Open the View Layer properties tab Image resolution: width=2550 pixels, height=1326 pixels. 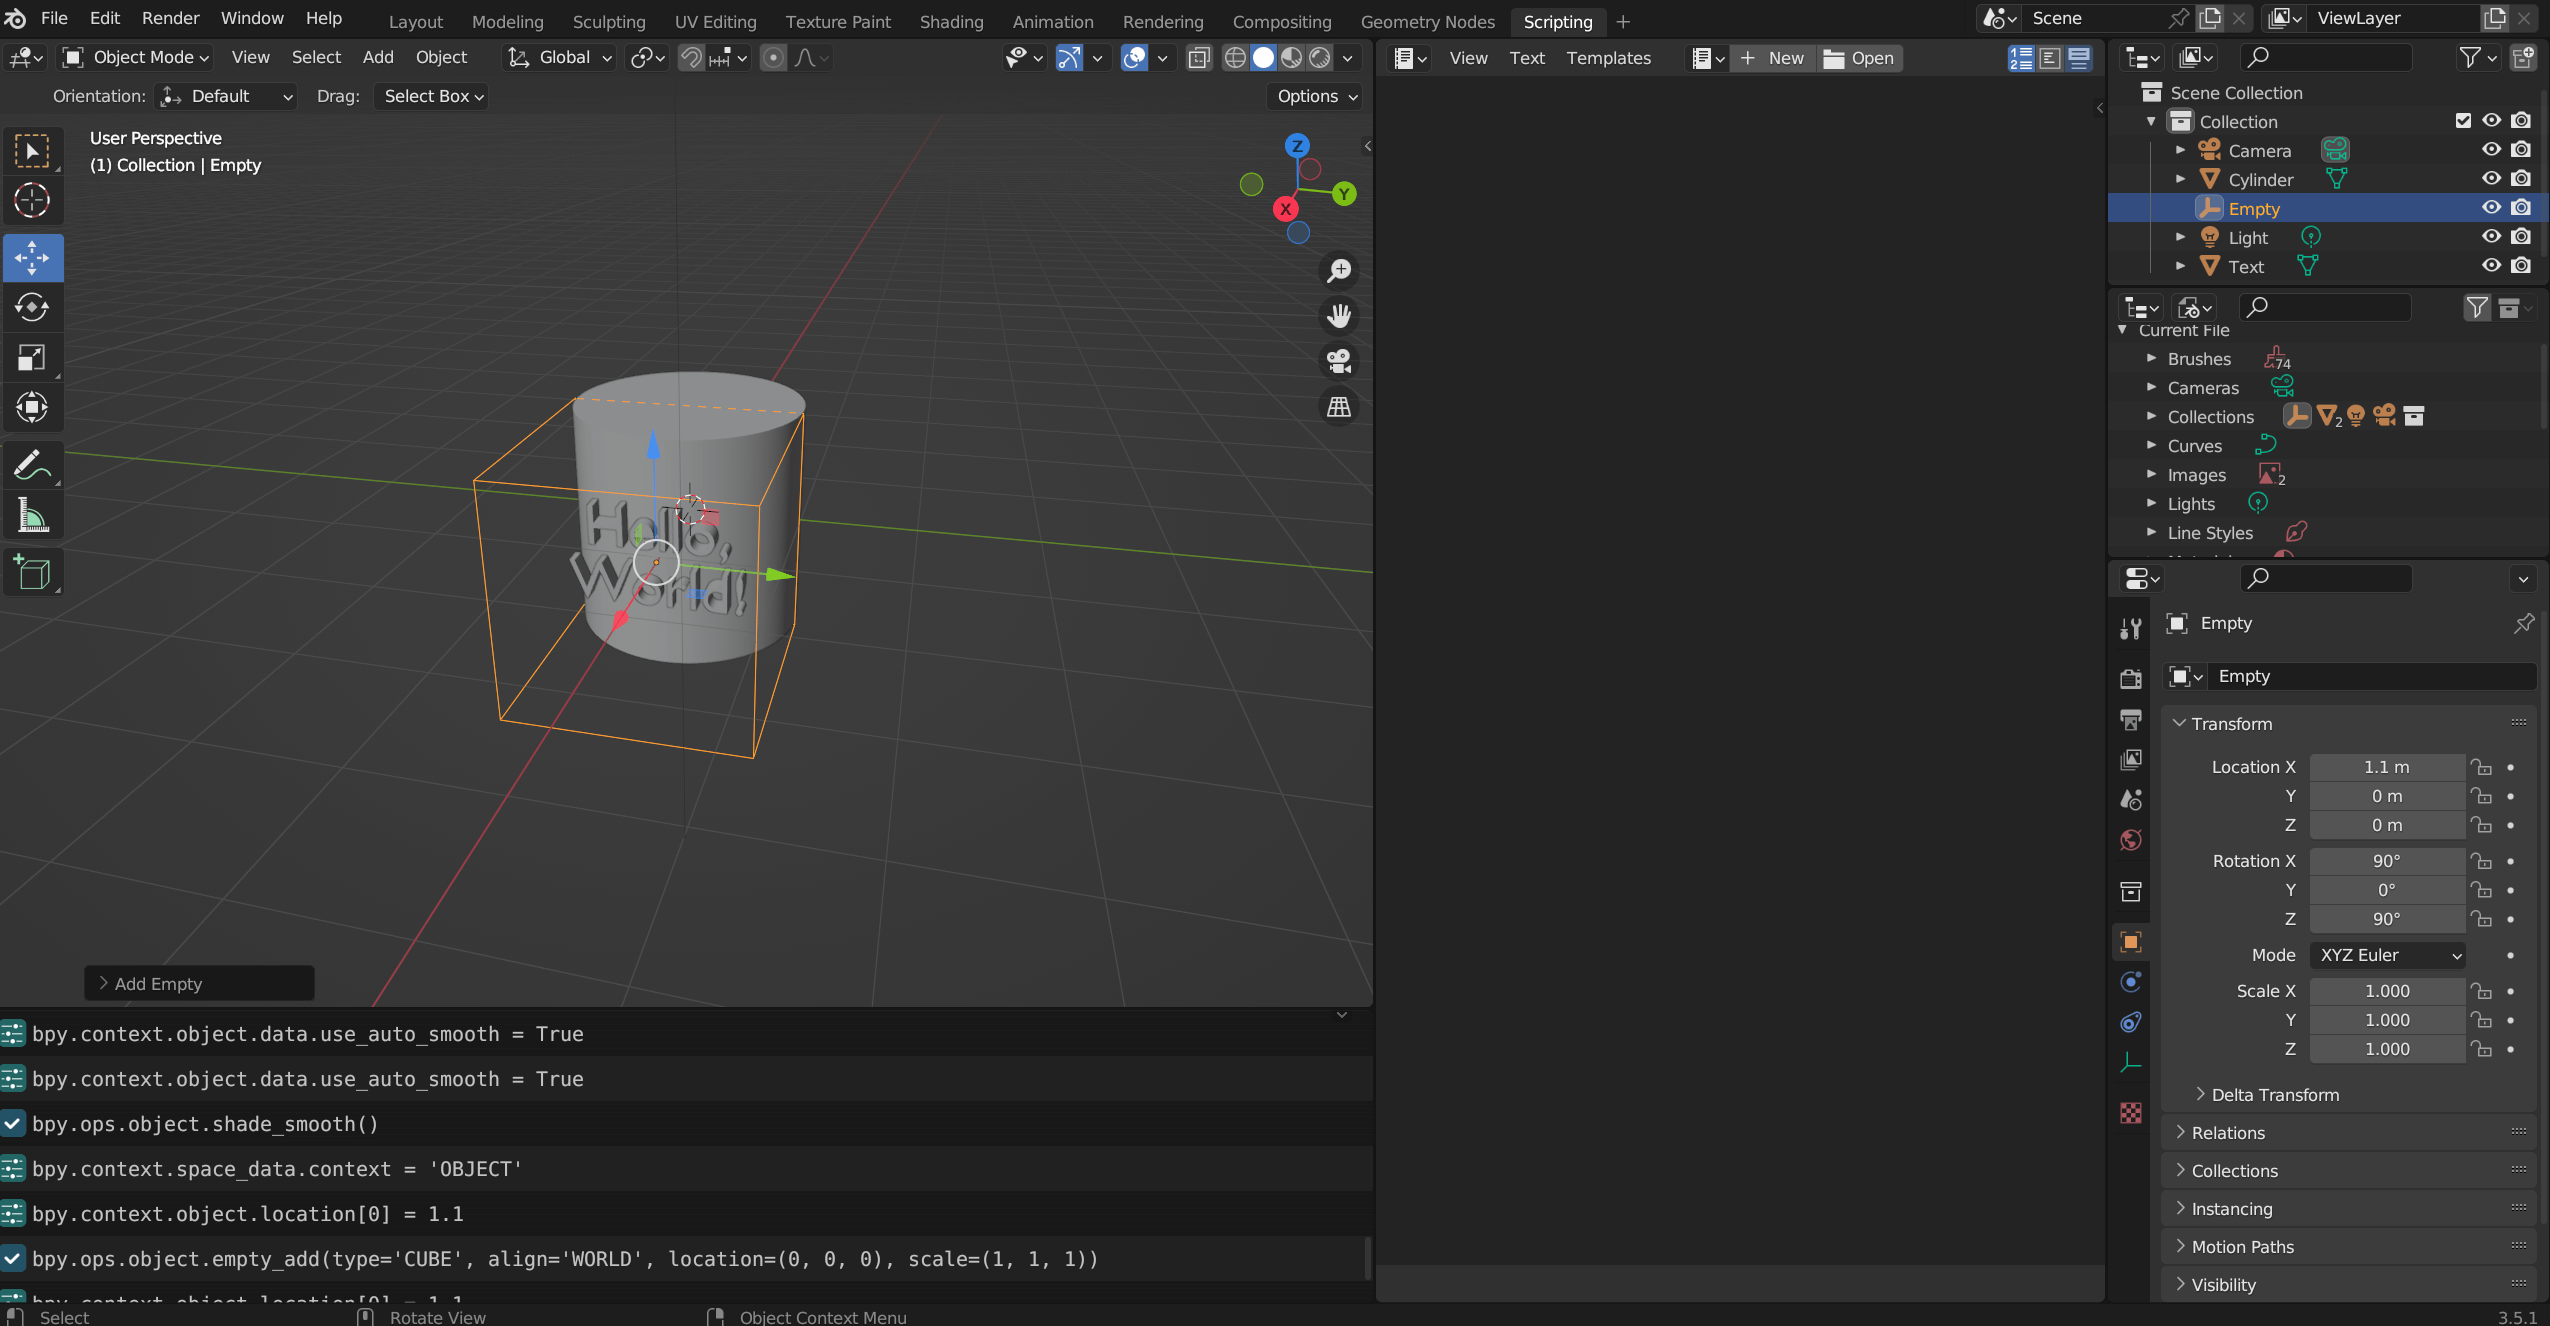(2130, 760)
